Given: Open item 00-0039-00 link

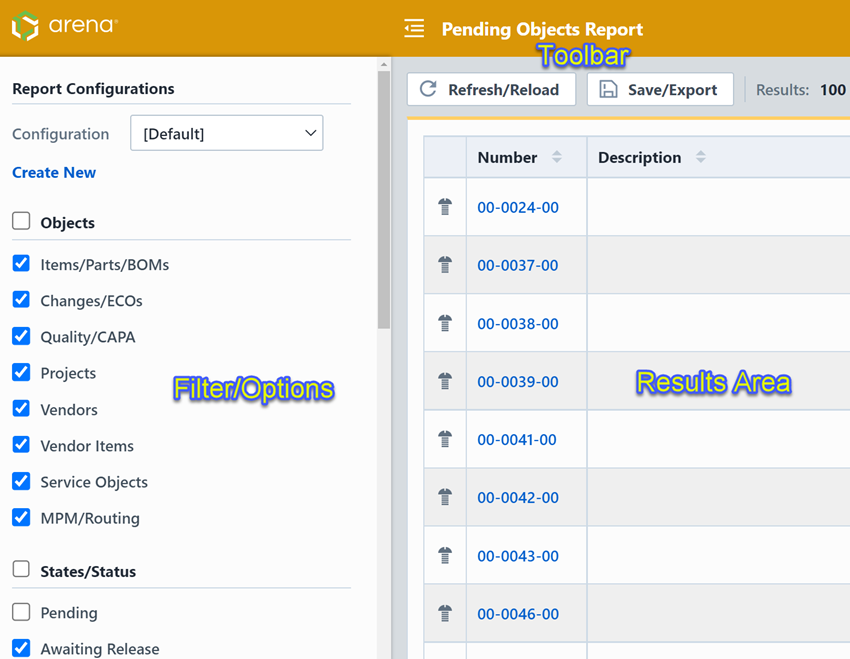Looking at the screenshot, I should (518, 382).
